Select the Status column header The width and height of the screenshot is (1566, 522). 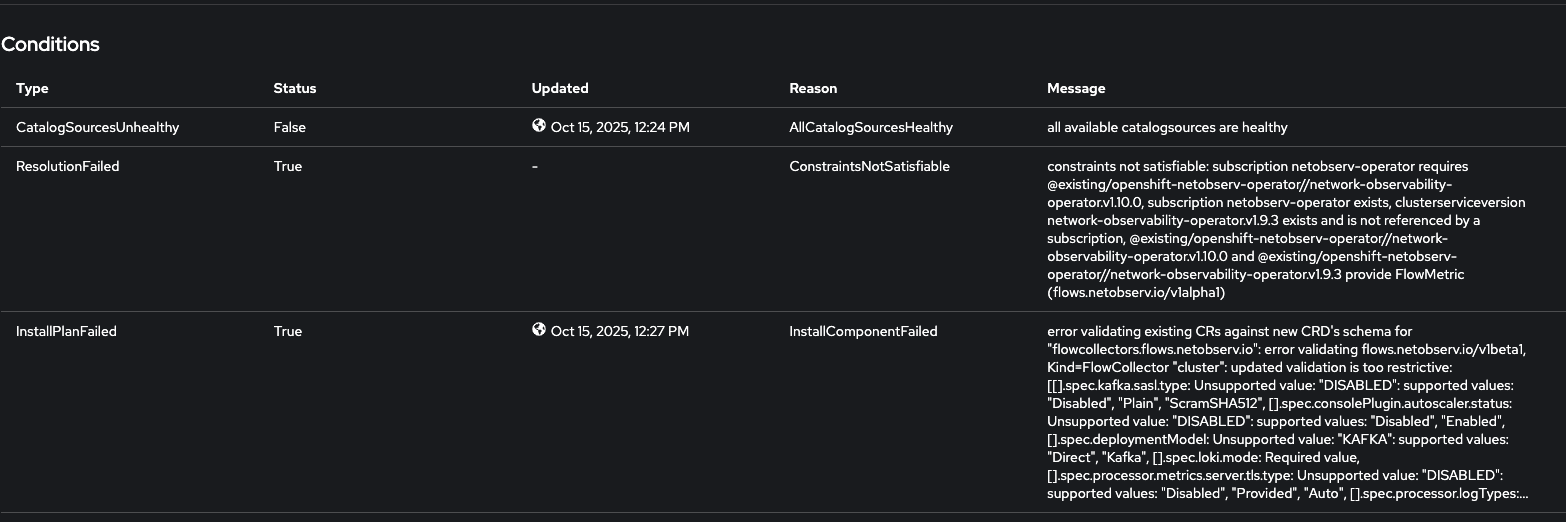coord(294,88)
